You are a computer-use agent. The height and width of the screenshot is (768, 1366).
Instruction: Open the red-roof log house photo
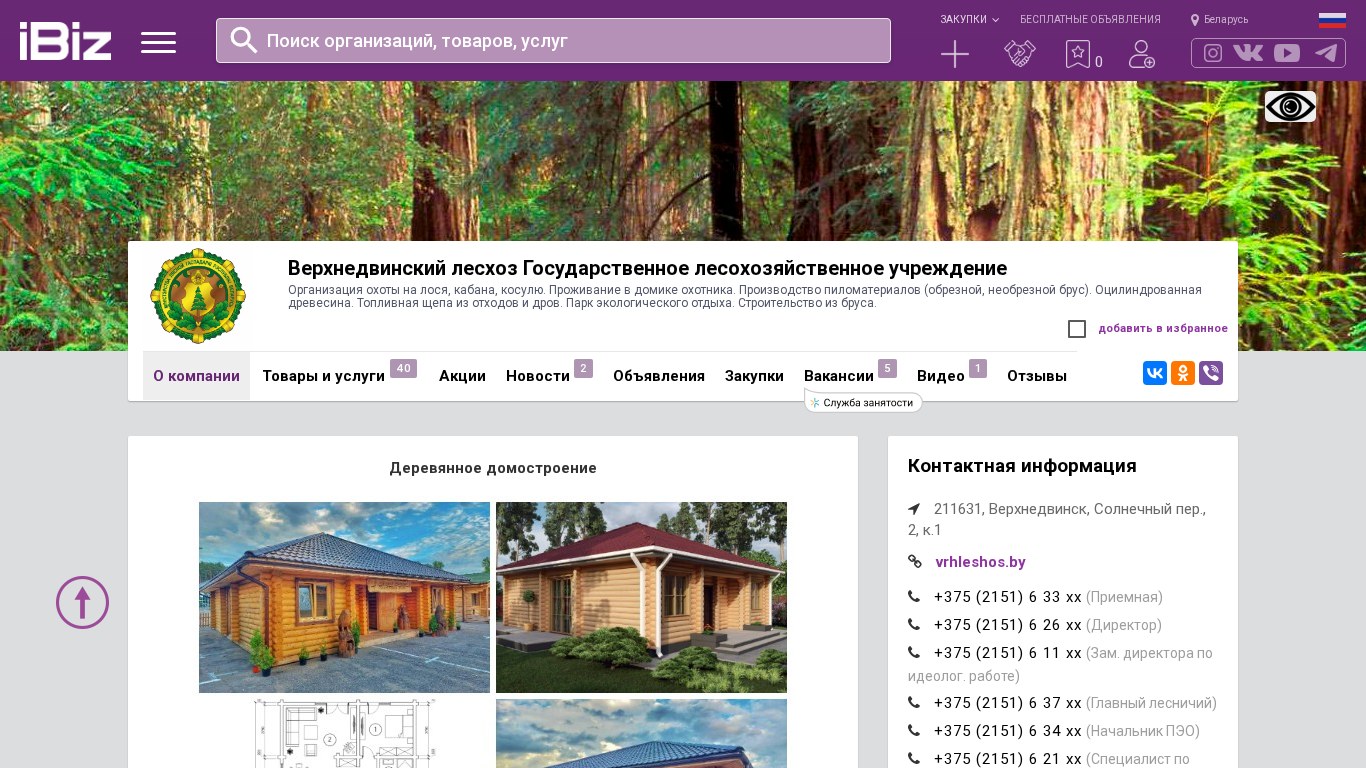(x=641, y=597)
